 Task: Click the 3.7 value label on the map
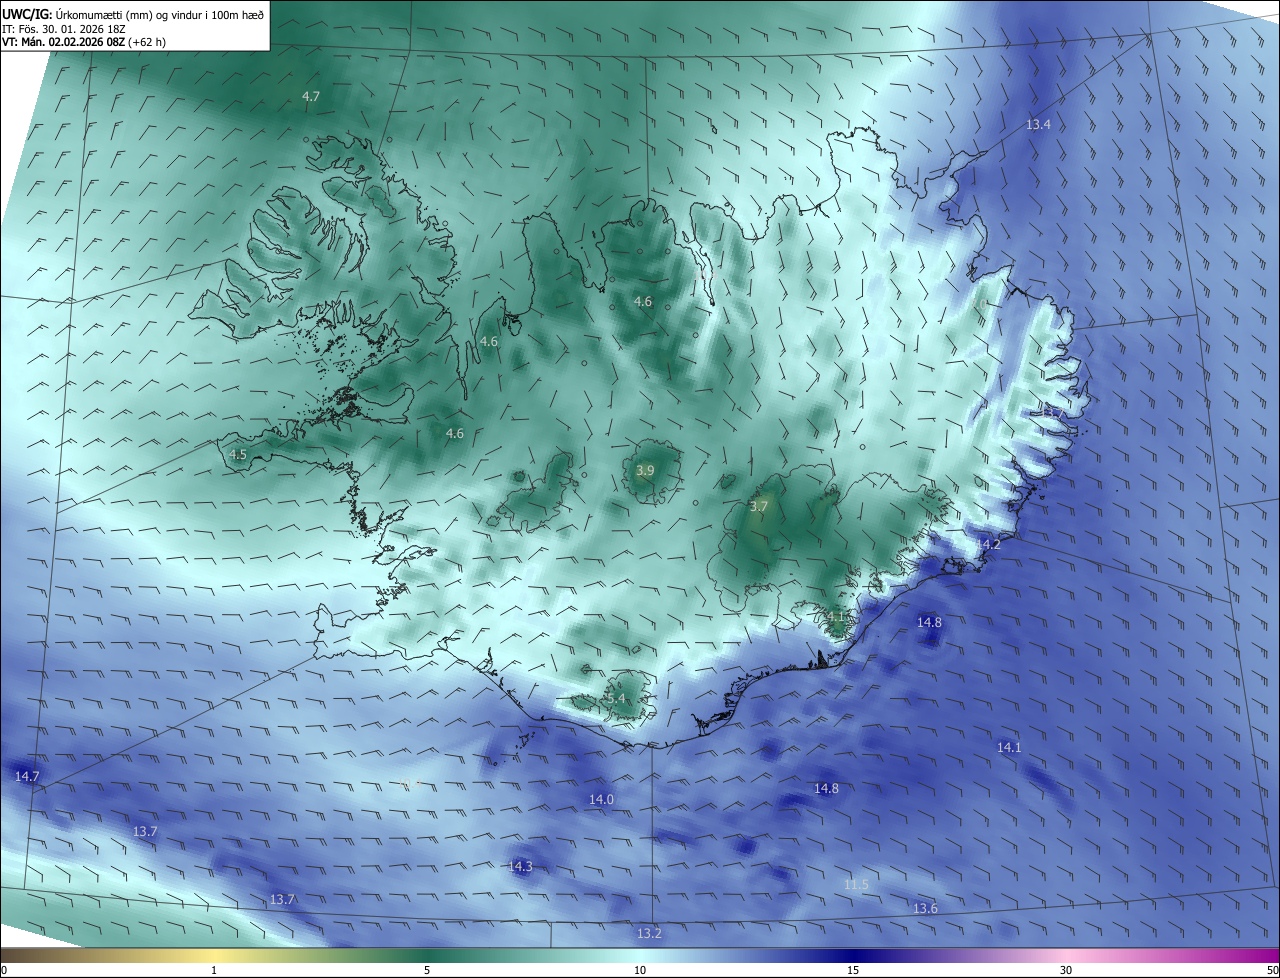[x=759, y=506]
